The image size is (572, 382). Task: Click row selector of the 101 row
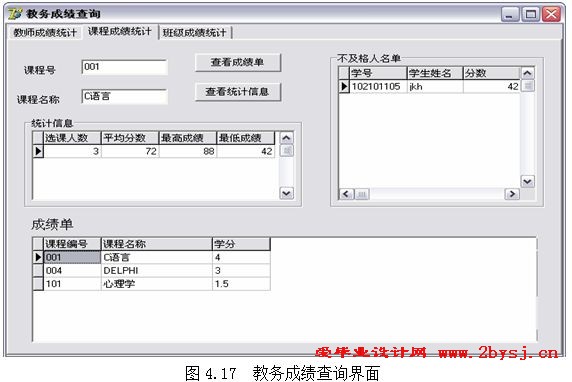click(38, 283)
